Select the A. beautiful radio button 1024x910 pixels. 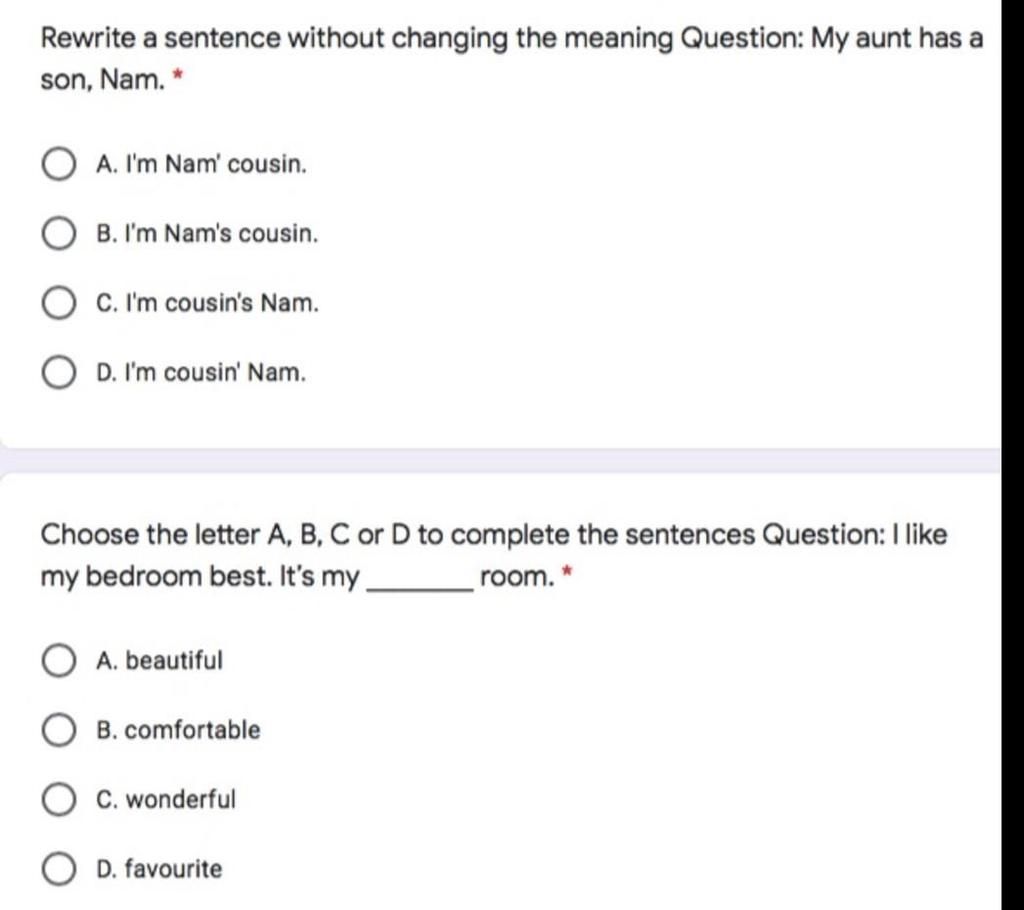tap(59, 660)
